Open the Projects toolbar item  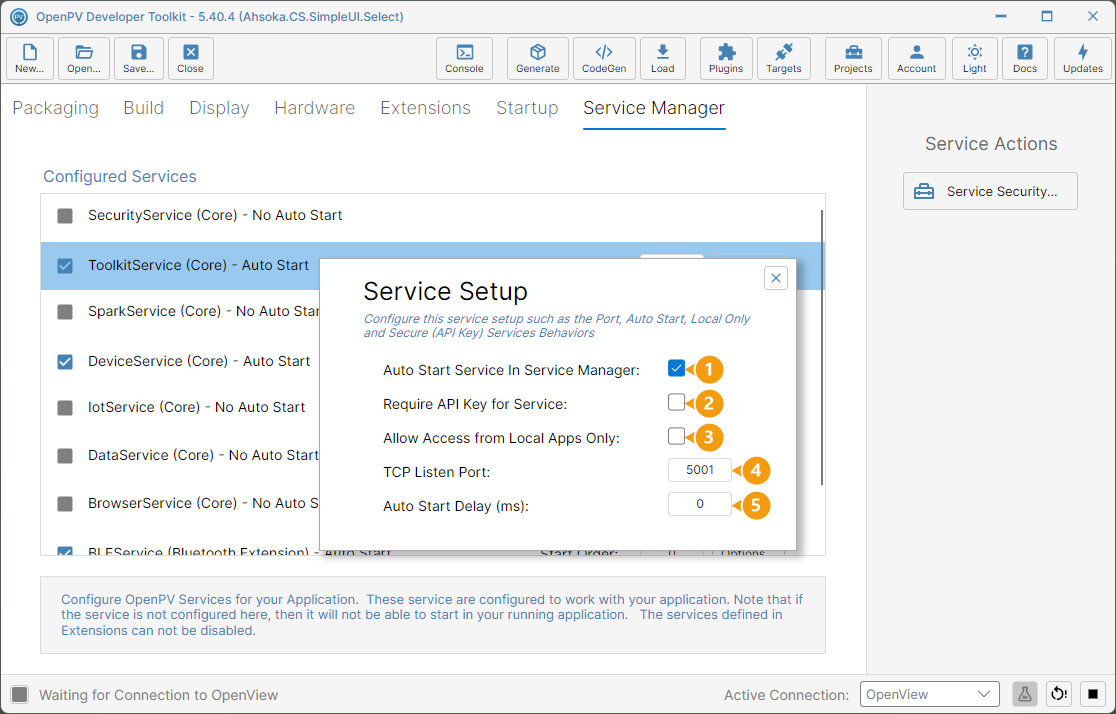pyautogui.click(x=853, y=58)
